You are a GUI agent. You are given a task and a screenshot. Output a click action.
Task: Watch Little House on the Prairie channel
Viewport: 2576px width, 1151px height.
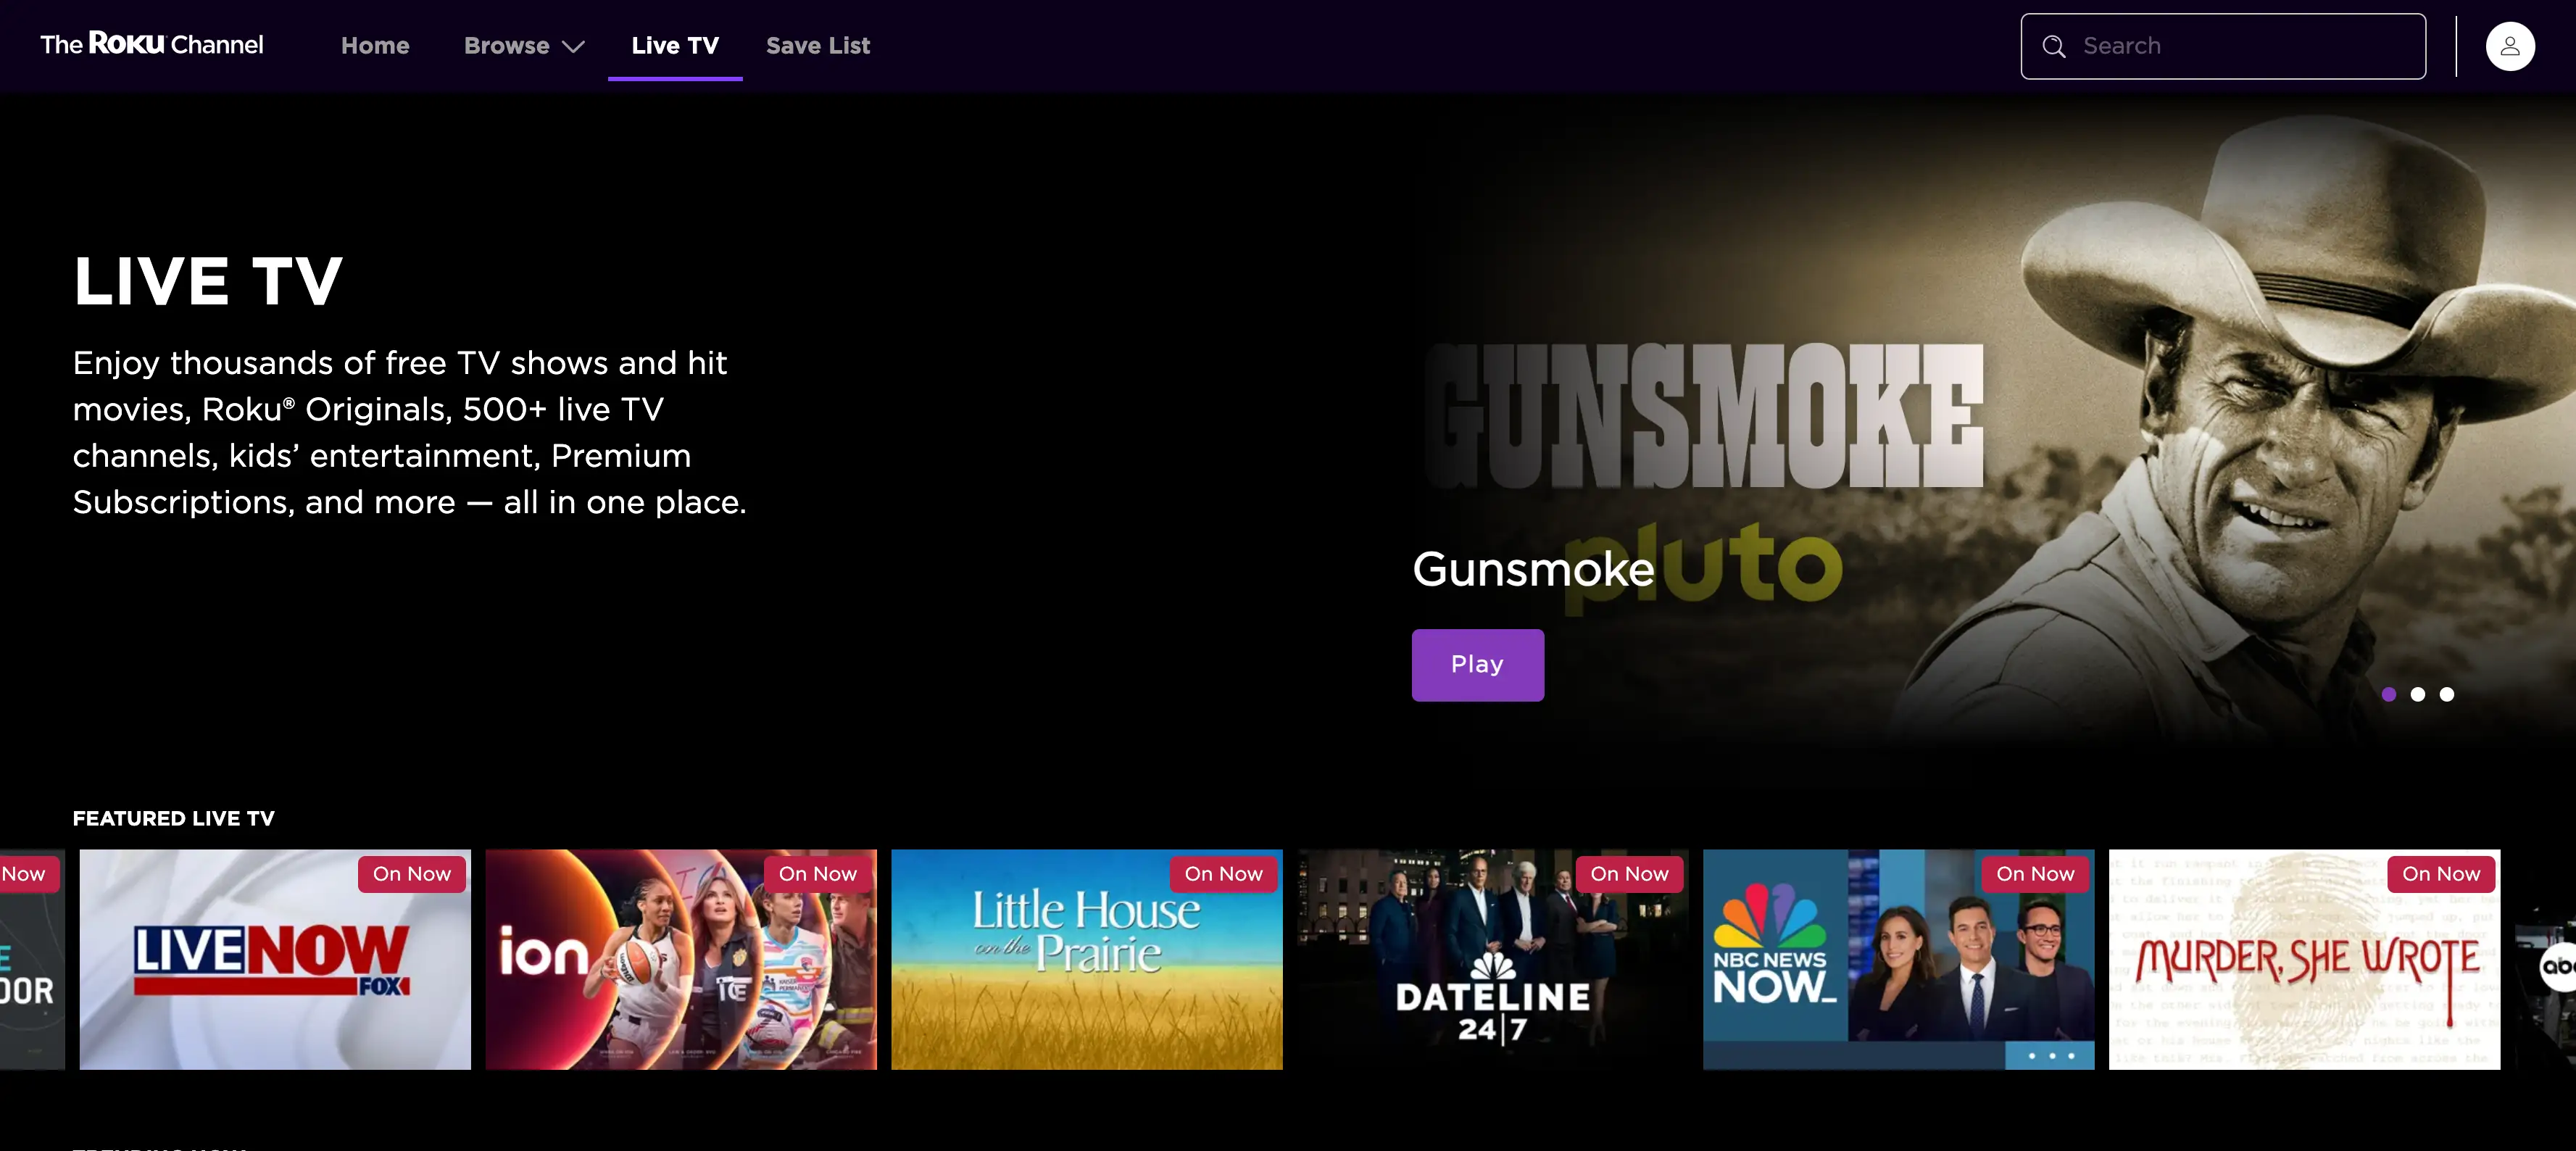click(x=1087, y=960)
